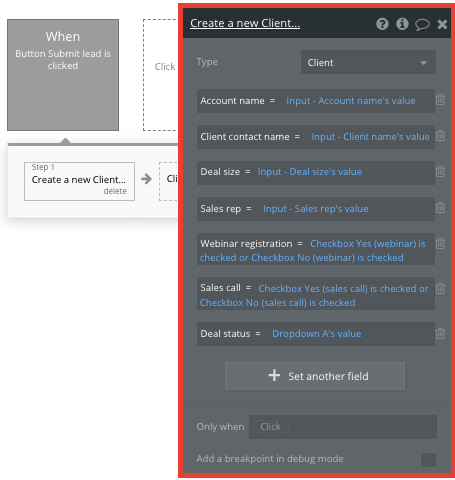Click the Create a new Client title

245,23
